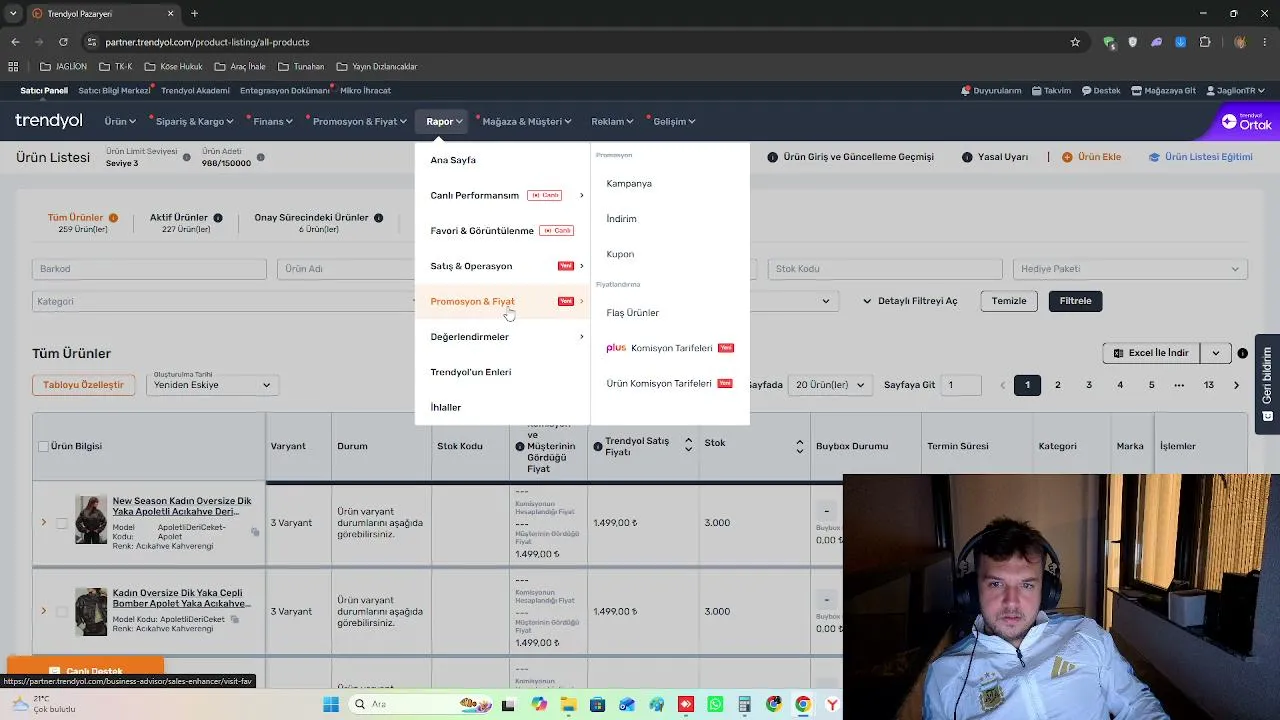
Task: Open the Trendyol Ortak badge
Action: 1247,121
